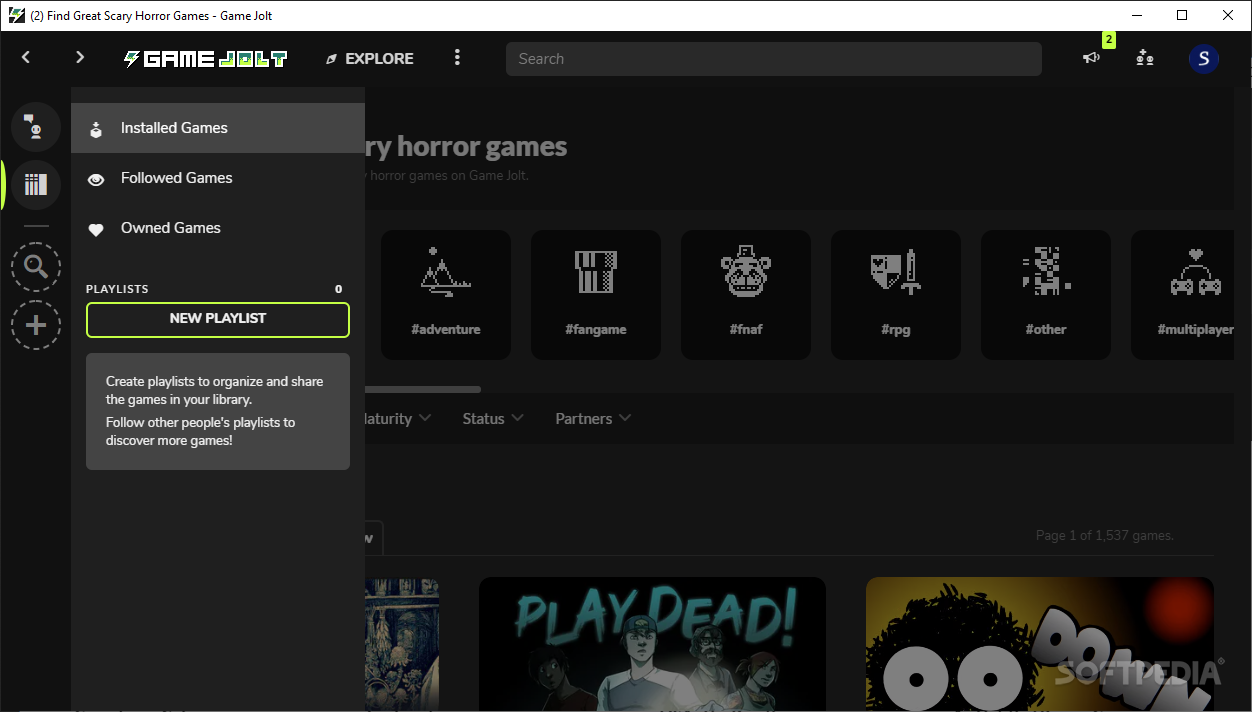Go forward with the right arrow
Screen dimensions: 1252x712
(80, 58)
